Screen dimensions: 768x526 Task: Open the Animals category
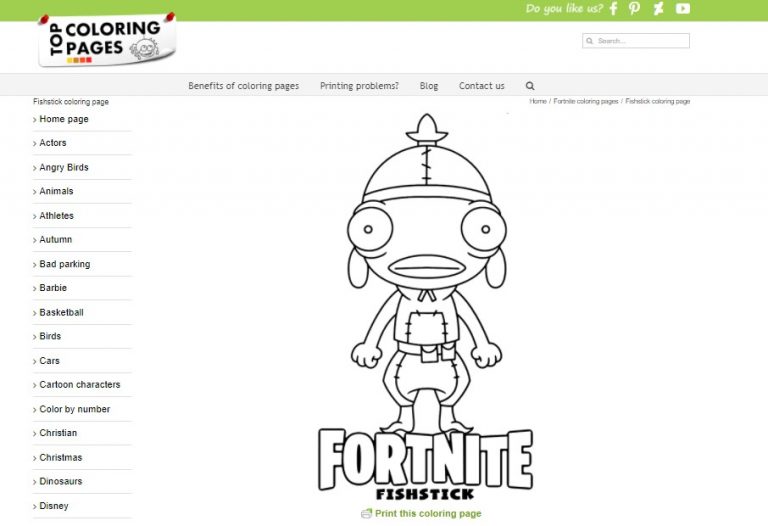56,191
